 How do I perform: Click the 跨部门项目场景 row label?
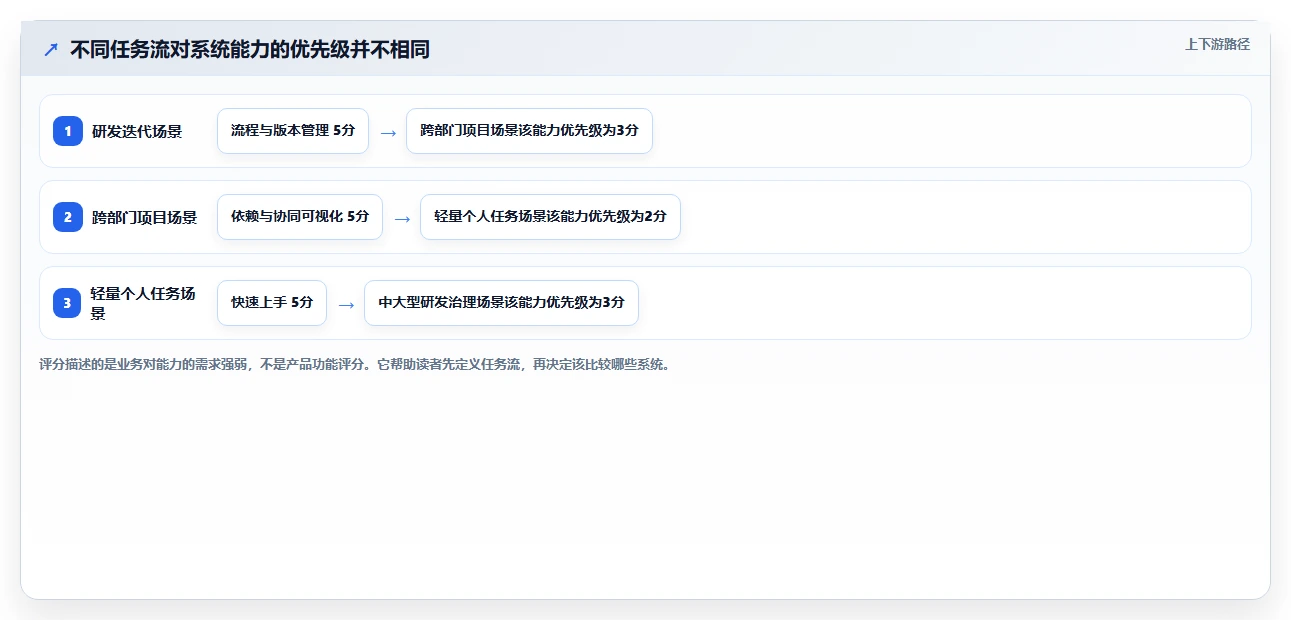click(144, 217)
